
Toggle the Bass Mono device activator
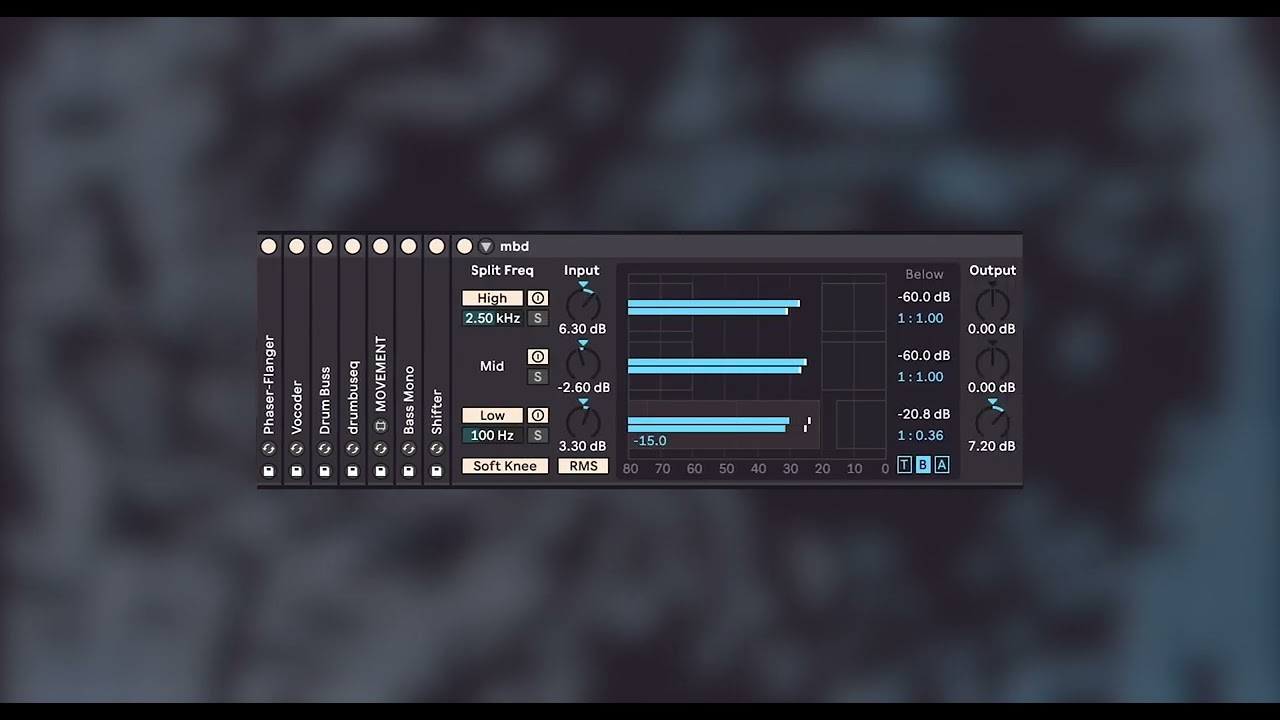click(x=408, y=246)
